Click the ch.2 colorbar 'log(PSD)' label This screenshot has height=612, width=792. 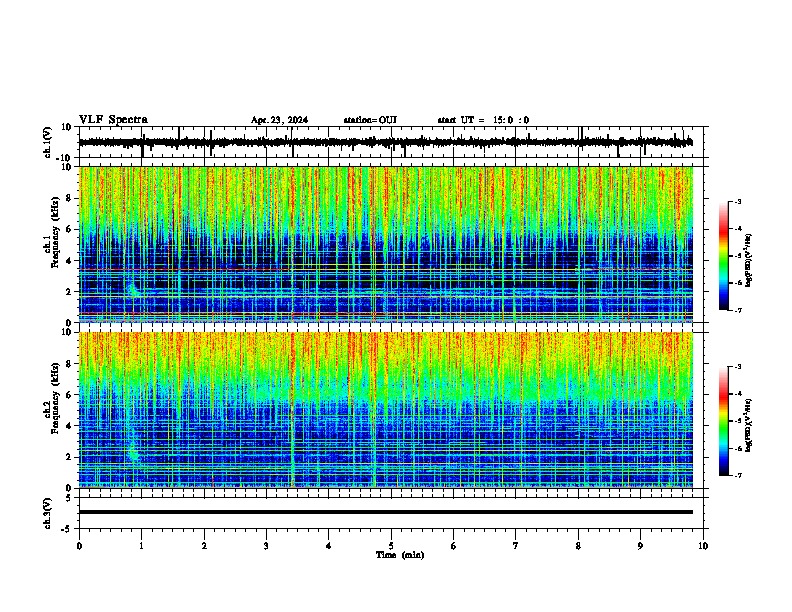[748, 425]
